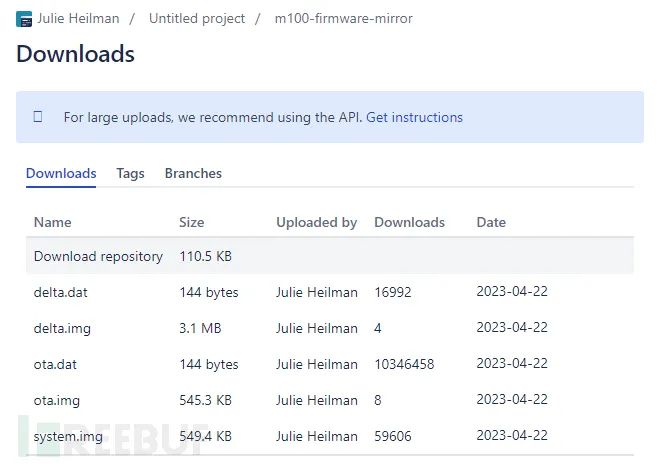Click the Name column header
The image size is (657, 464).
point(53,222)
